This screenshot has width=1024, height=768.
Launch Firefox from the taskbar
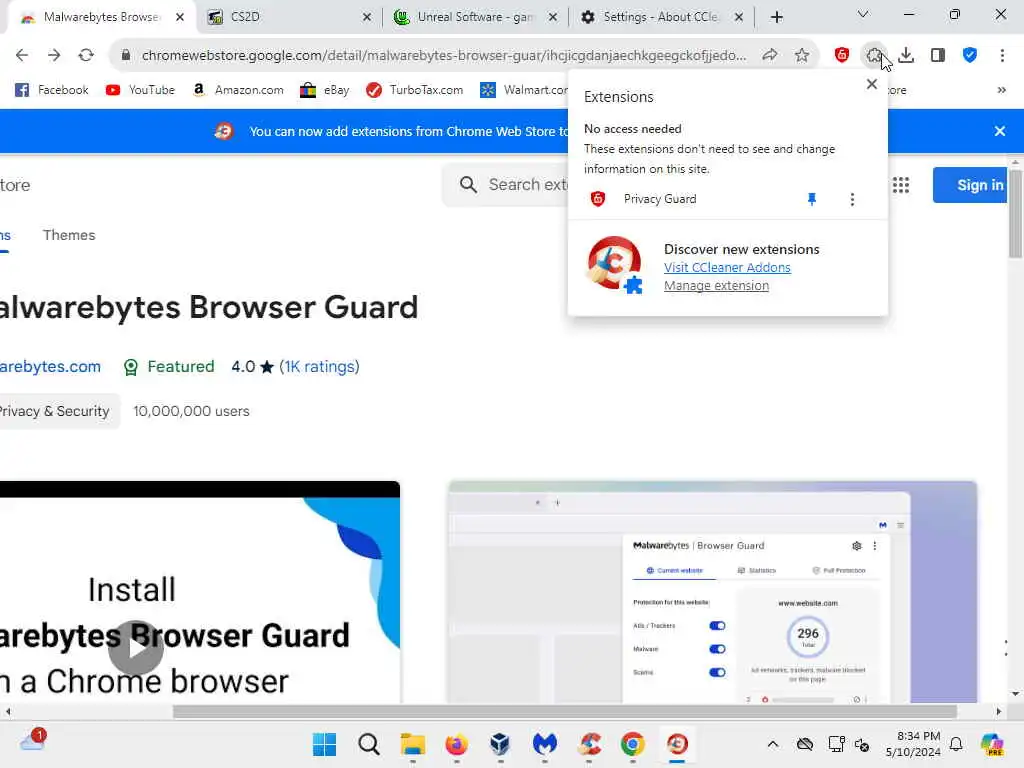pos(456,744)
